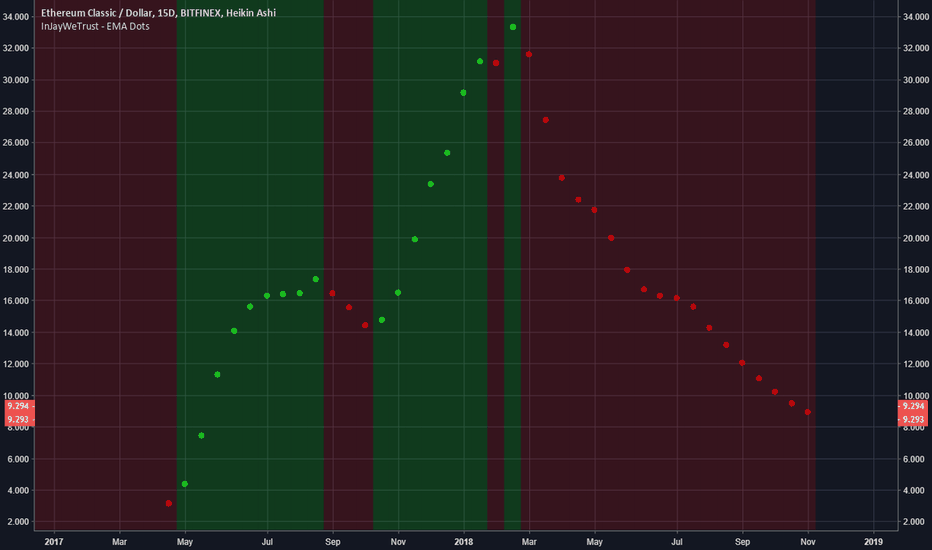Viewport: 932px width, 550px height.
Task: Click the 16.000 label on left price axis
Action: tap(15, 301)
